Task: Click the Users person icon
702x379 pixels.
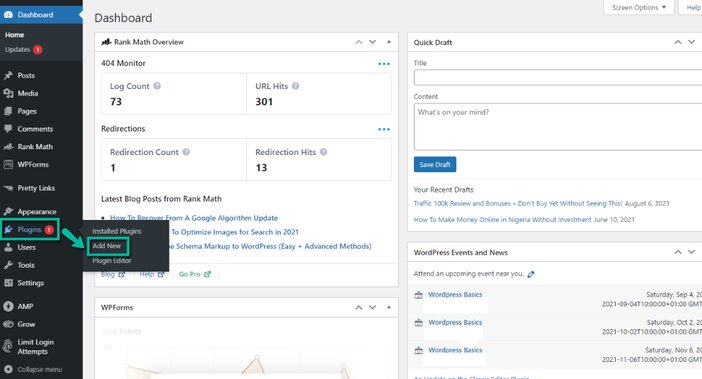Action: (8, 247)
